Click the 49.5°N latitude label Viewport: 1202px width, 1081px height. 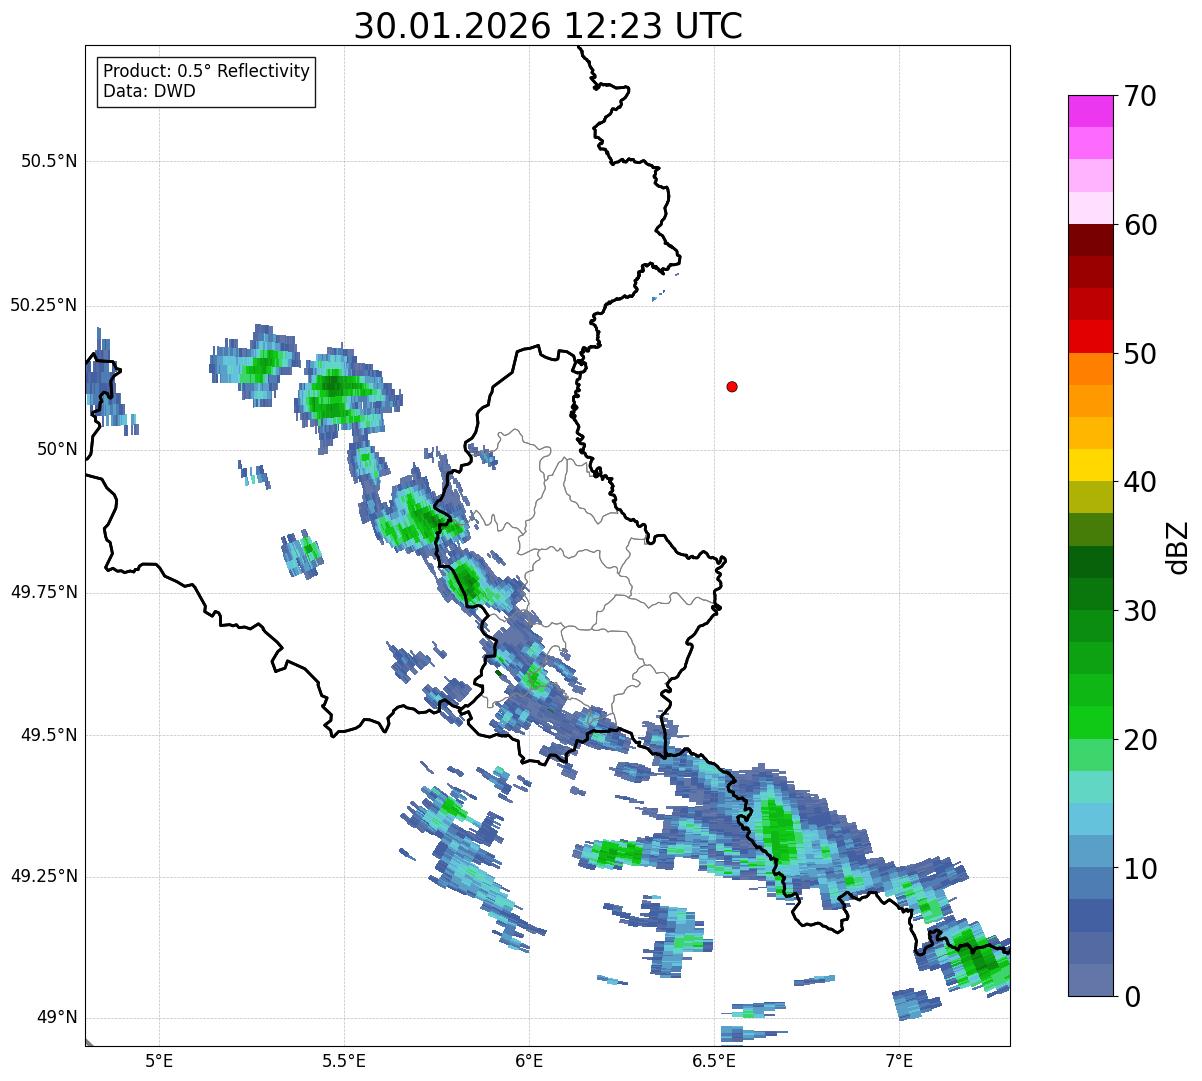pos(48,735)
